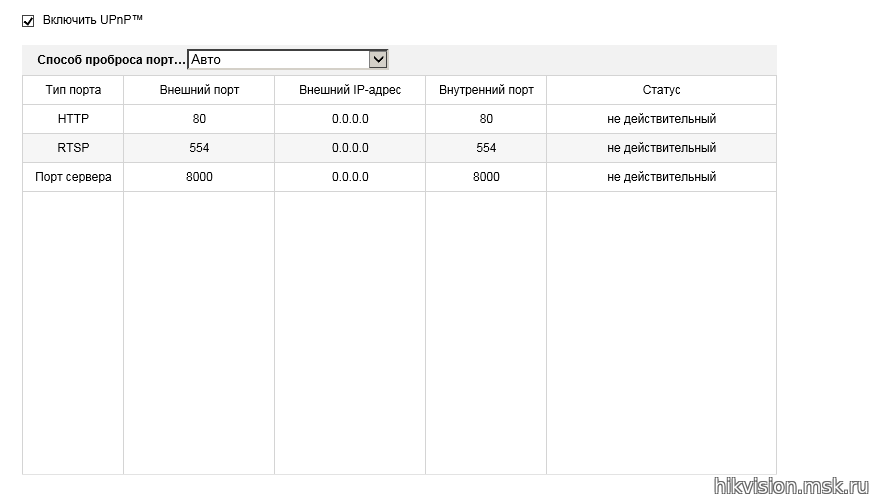This screenshot has height=504, width=879.
Task: Click the Авто port mapping combo box
Action: [288, 59]
